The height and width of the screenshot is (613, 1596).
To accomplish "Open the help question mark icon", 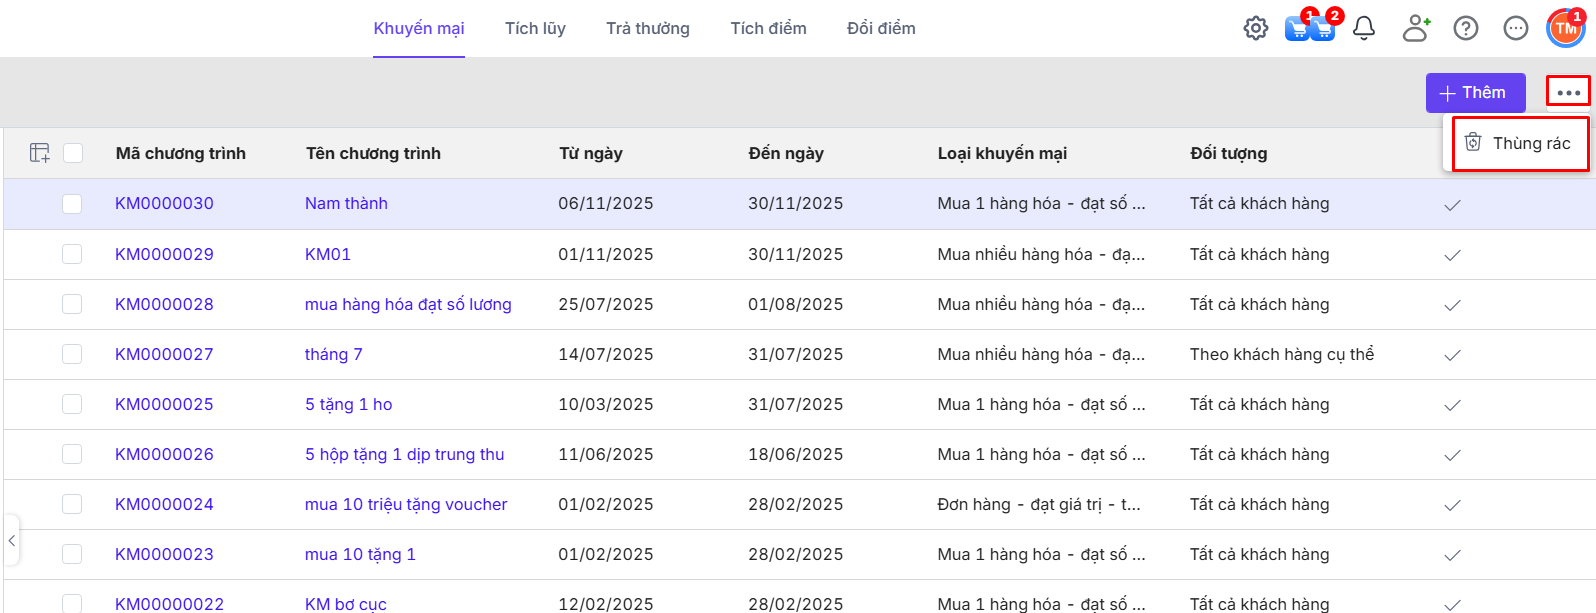I will [x=1466, y=28].
